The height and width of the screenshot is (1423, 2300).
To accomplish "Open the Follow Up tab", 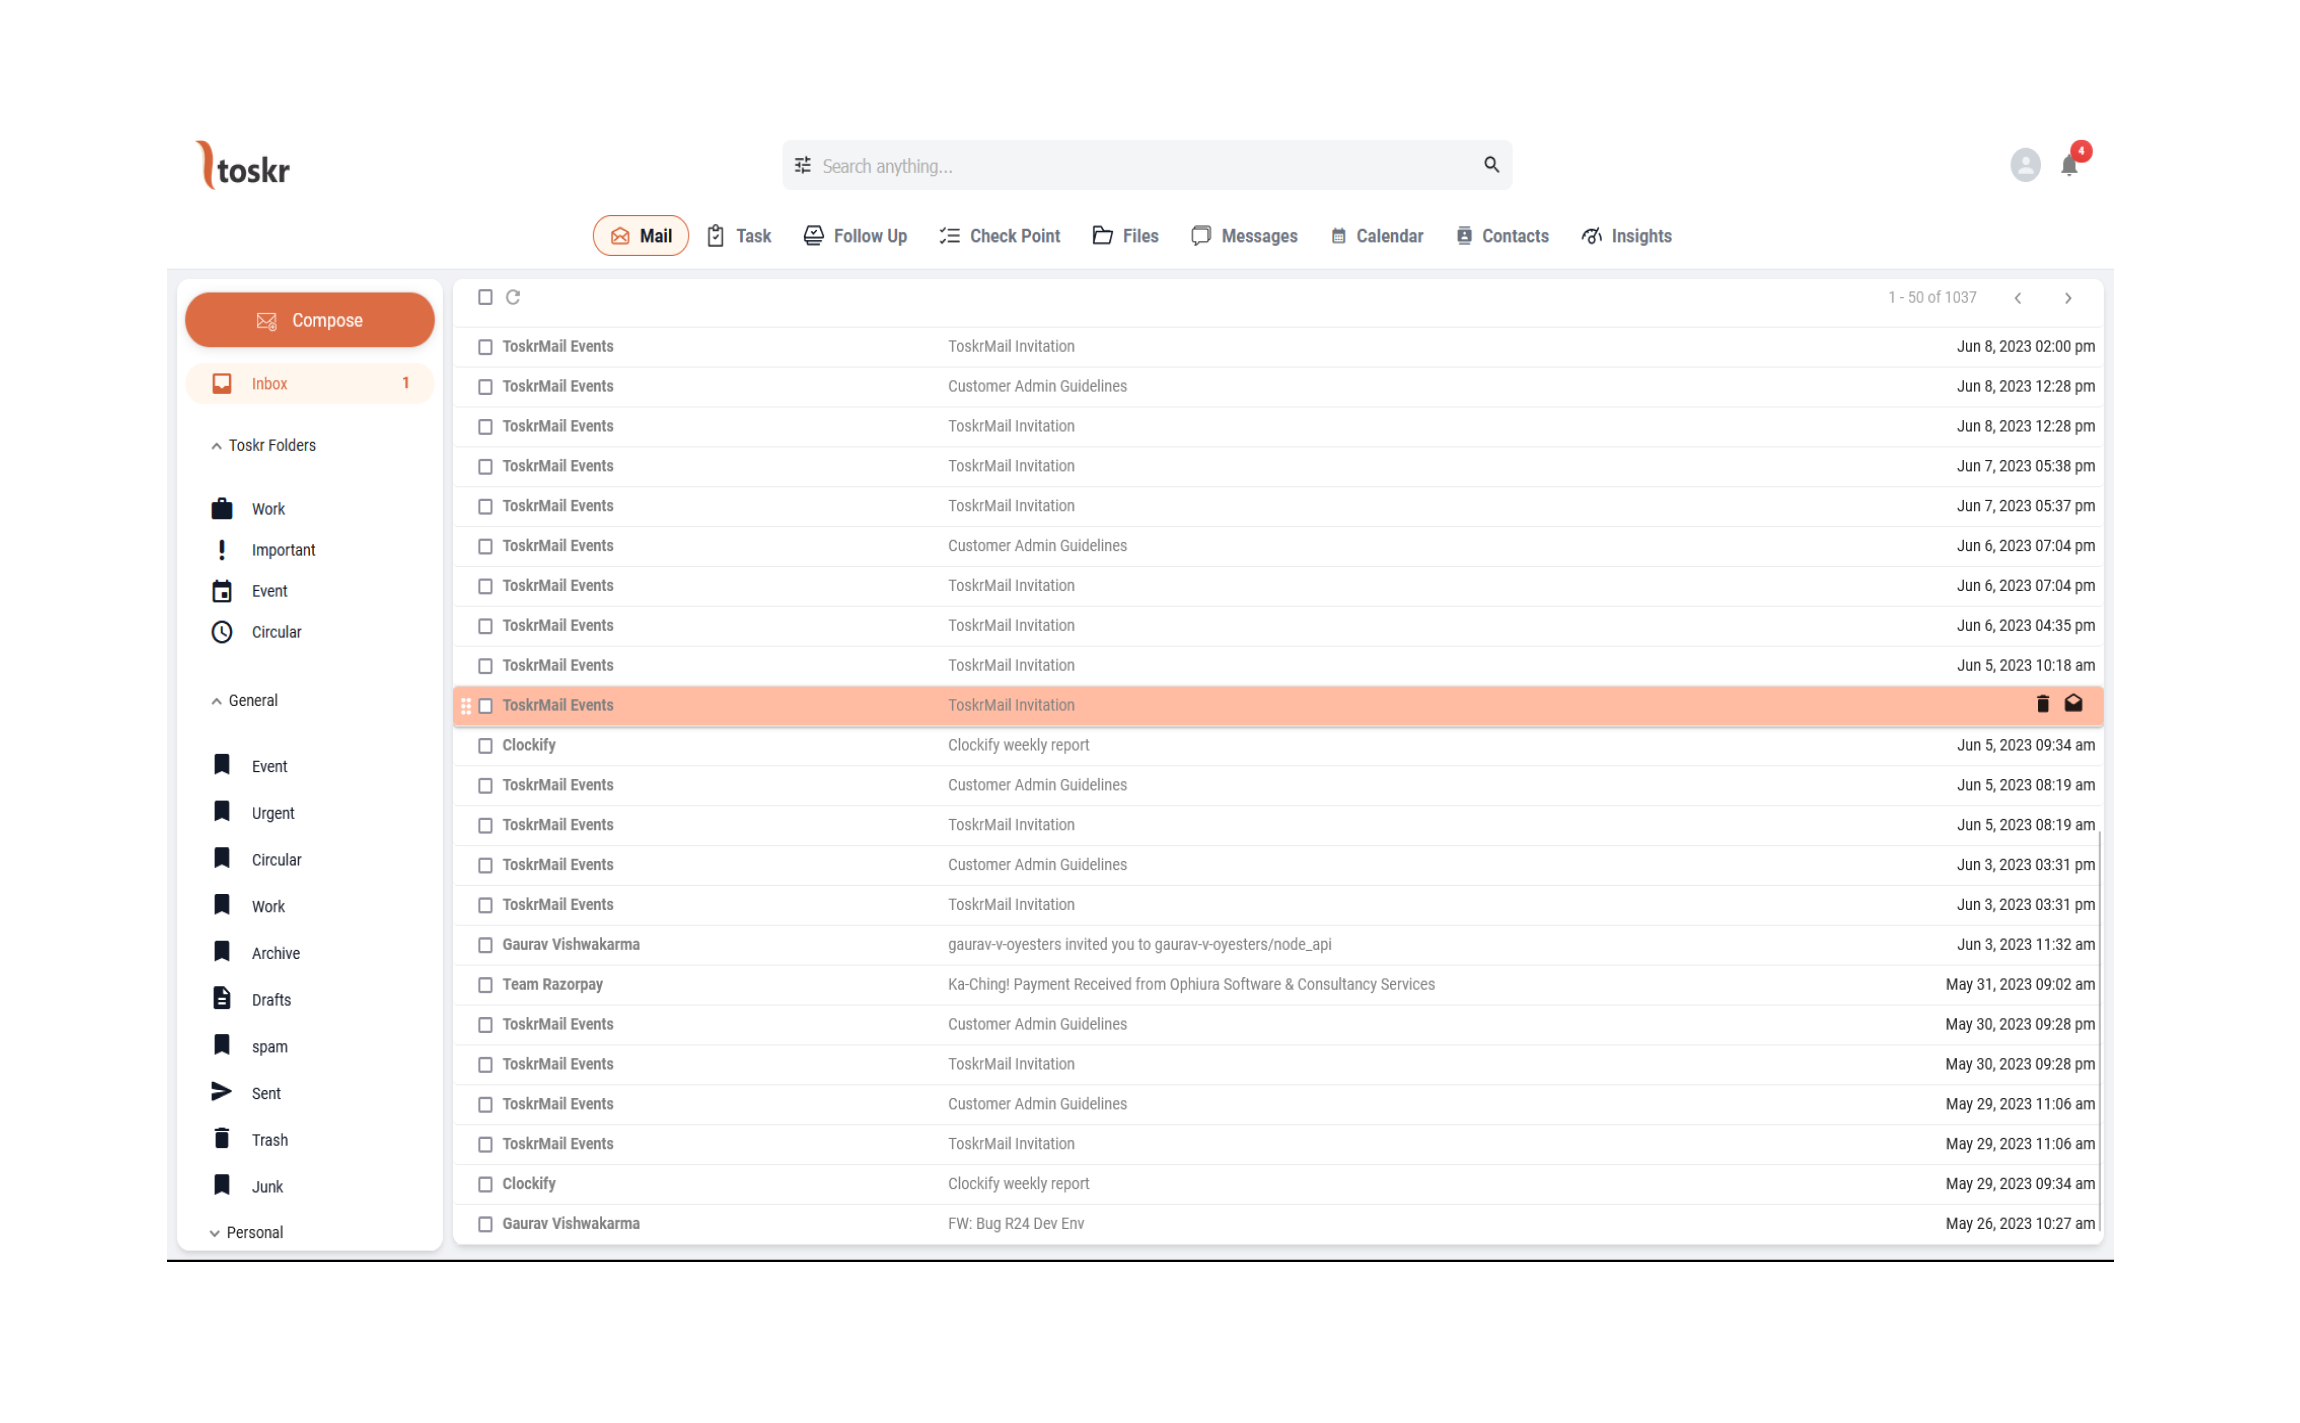I will (855, 236).
